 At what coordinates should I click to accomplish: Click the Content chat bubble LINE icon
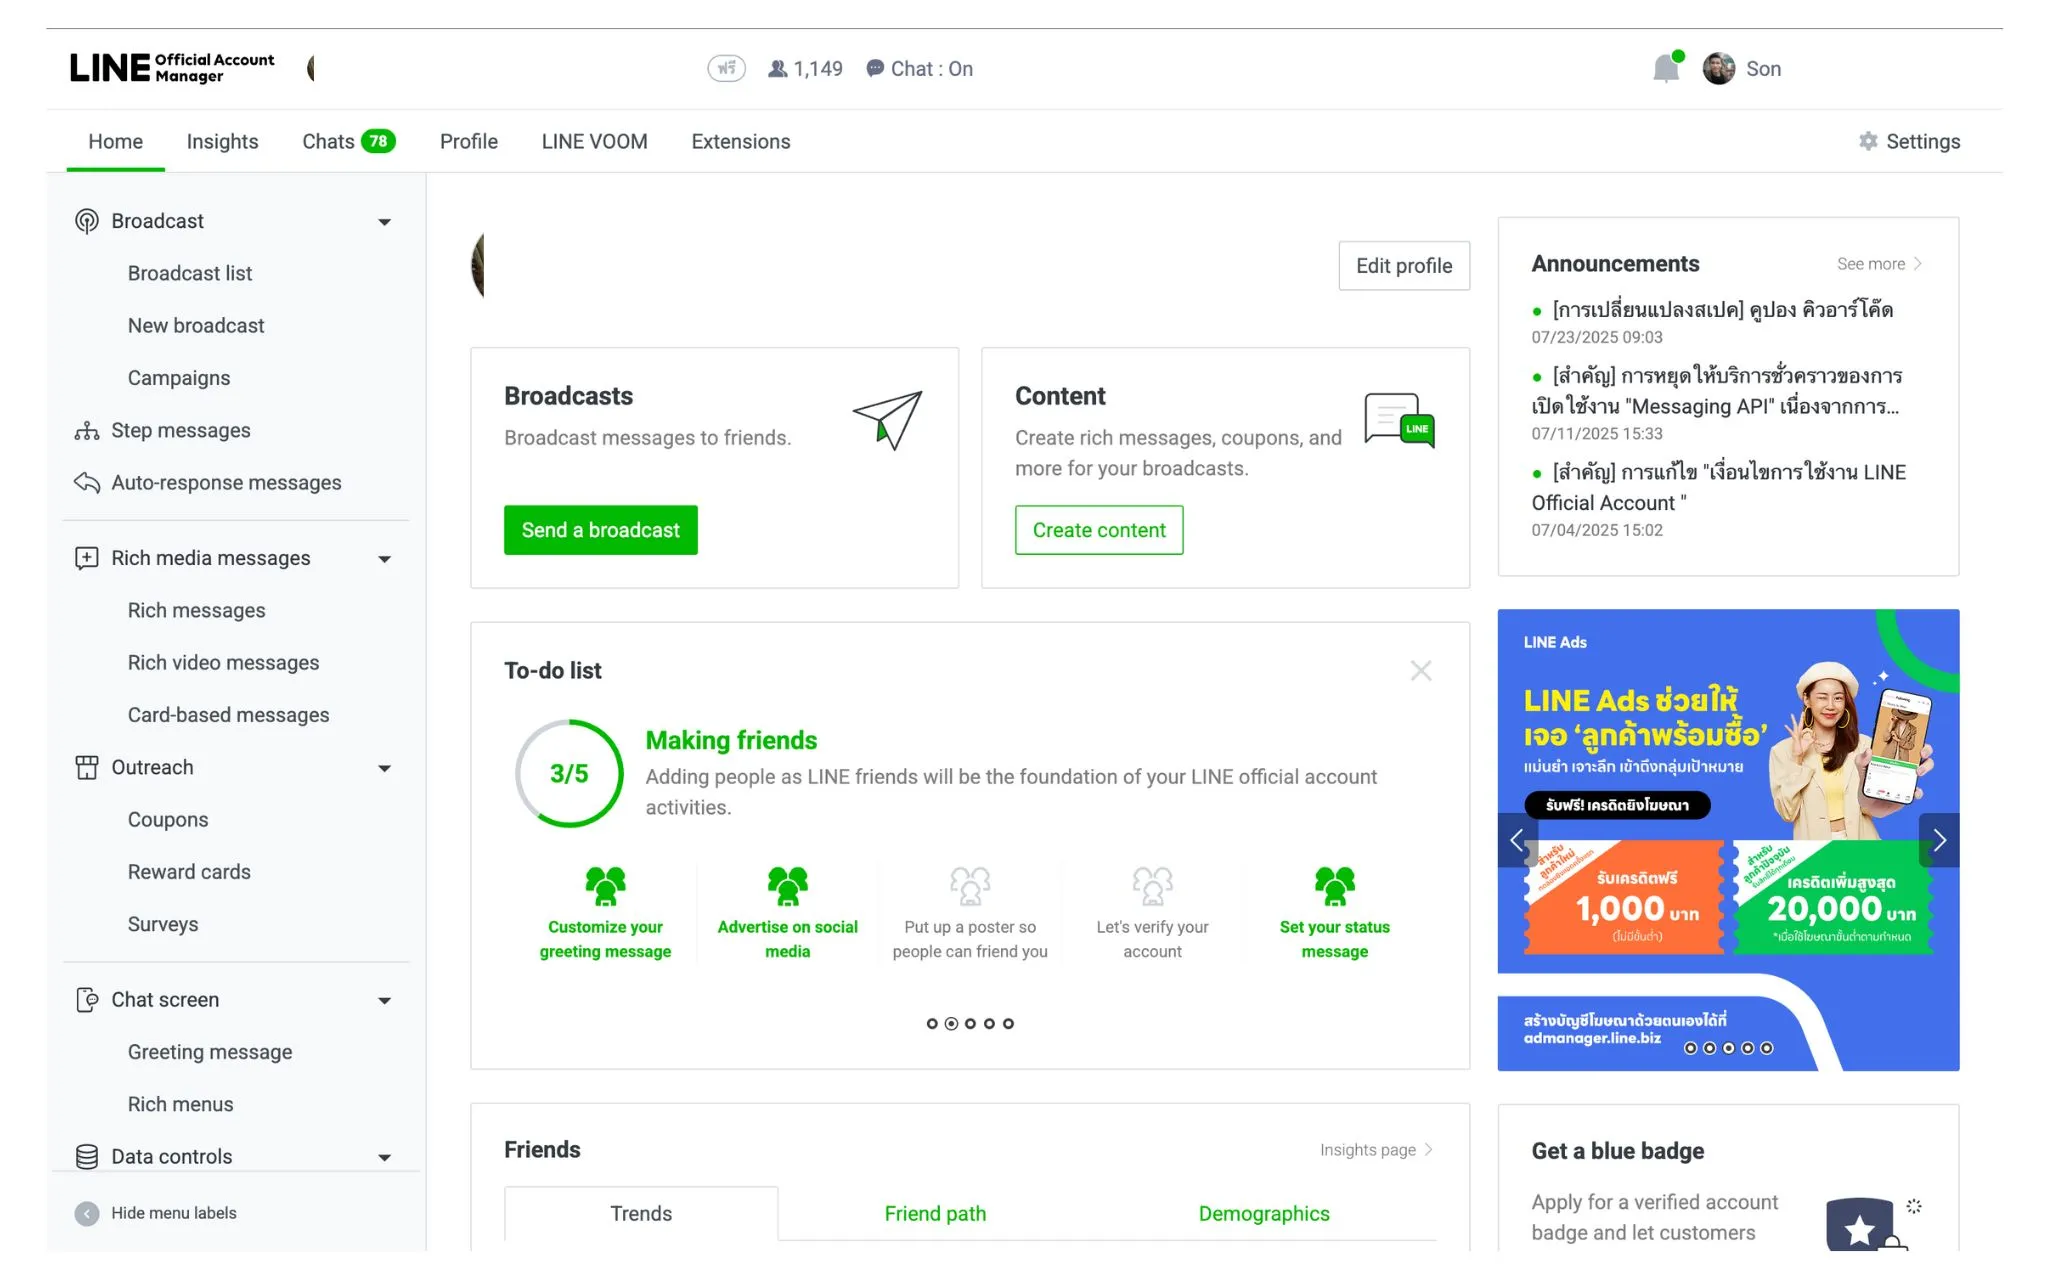(1399, 420)
